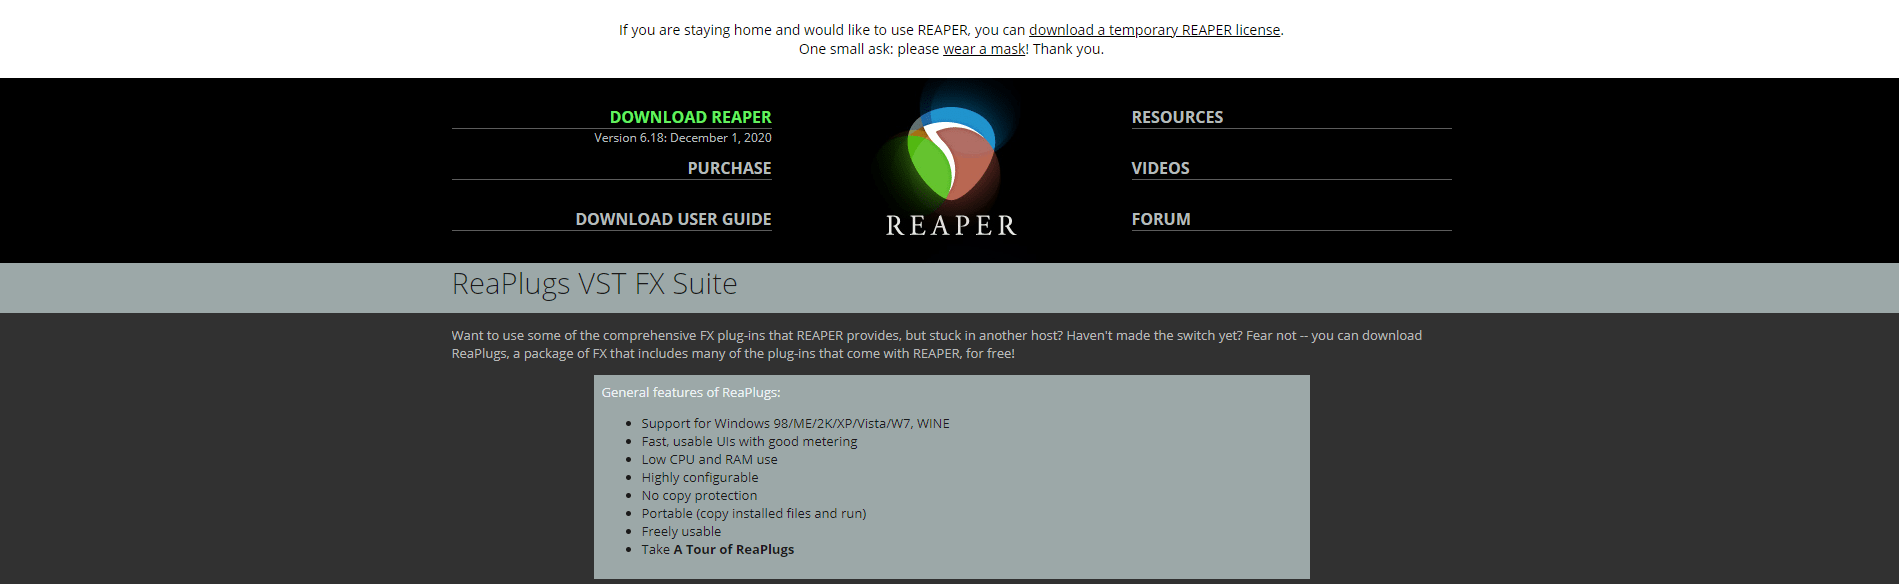Image resolution: width=1899 pixels, height=584 pixels.
Task: Click the 'Want to use some of the comprehensive' paragraph
Action: [x=936, y=344]
